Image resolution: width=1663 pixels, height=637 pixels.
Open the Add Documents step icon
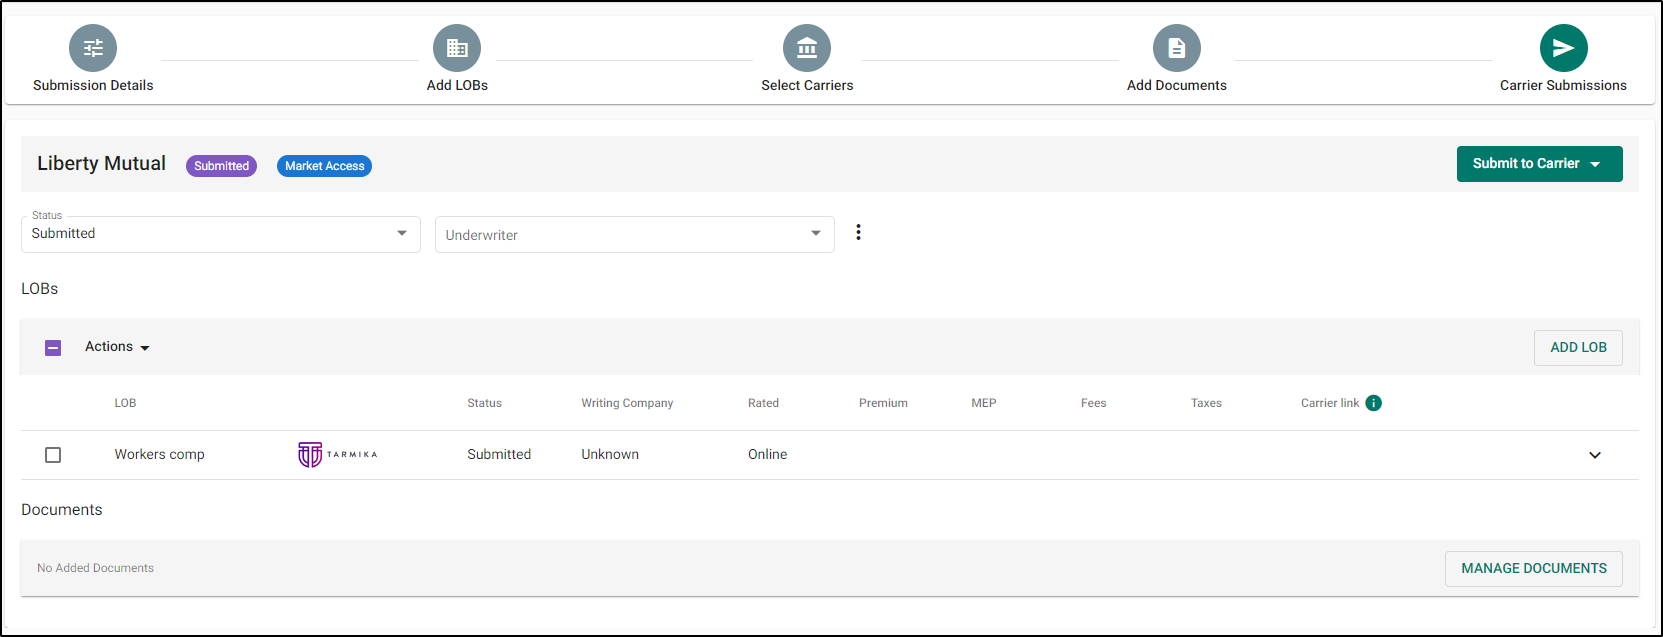1177,48
